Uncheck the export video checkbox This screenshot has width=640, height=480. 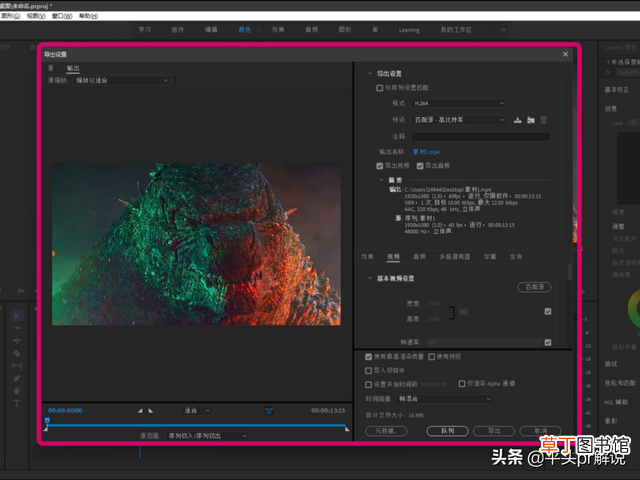380,166
